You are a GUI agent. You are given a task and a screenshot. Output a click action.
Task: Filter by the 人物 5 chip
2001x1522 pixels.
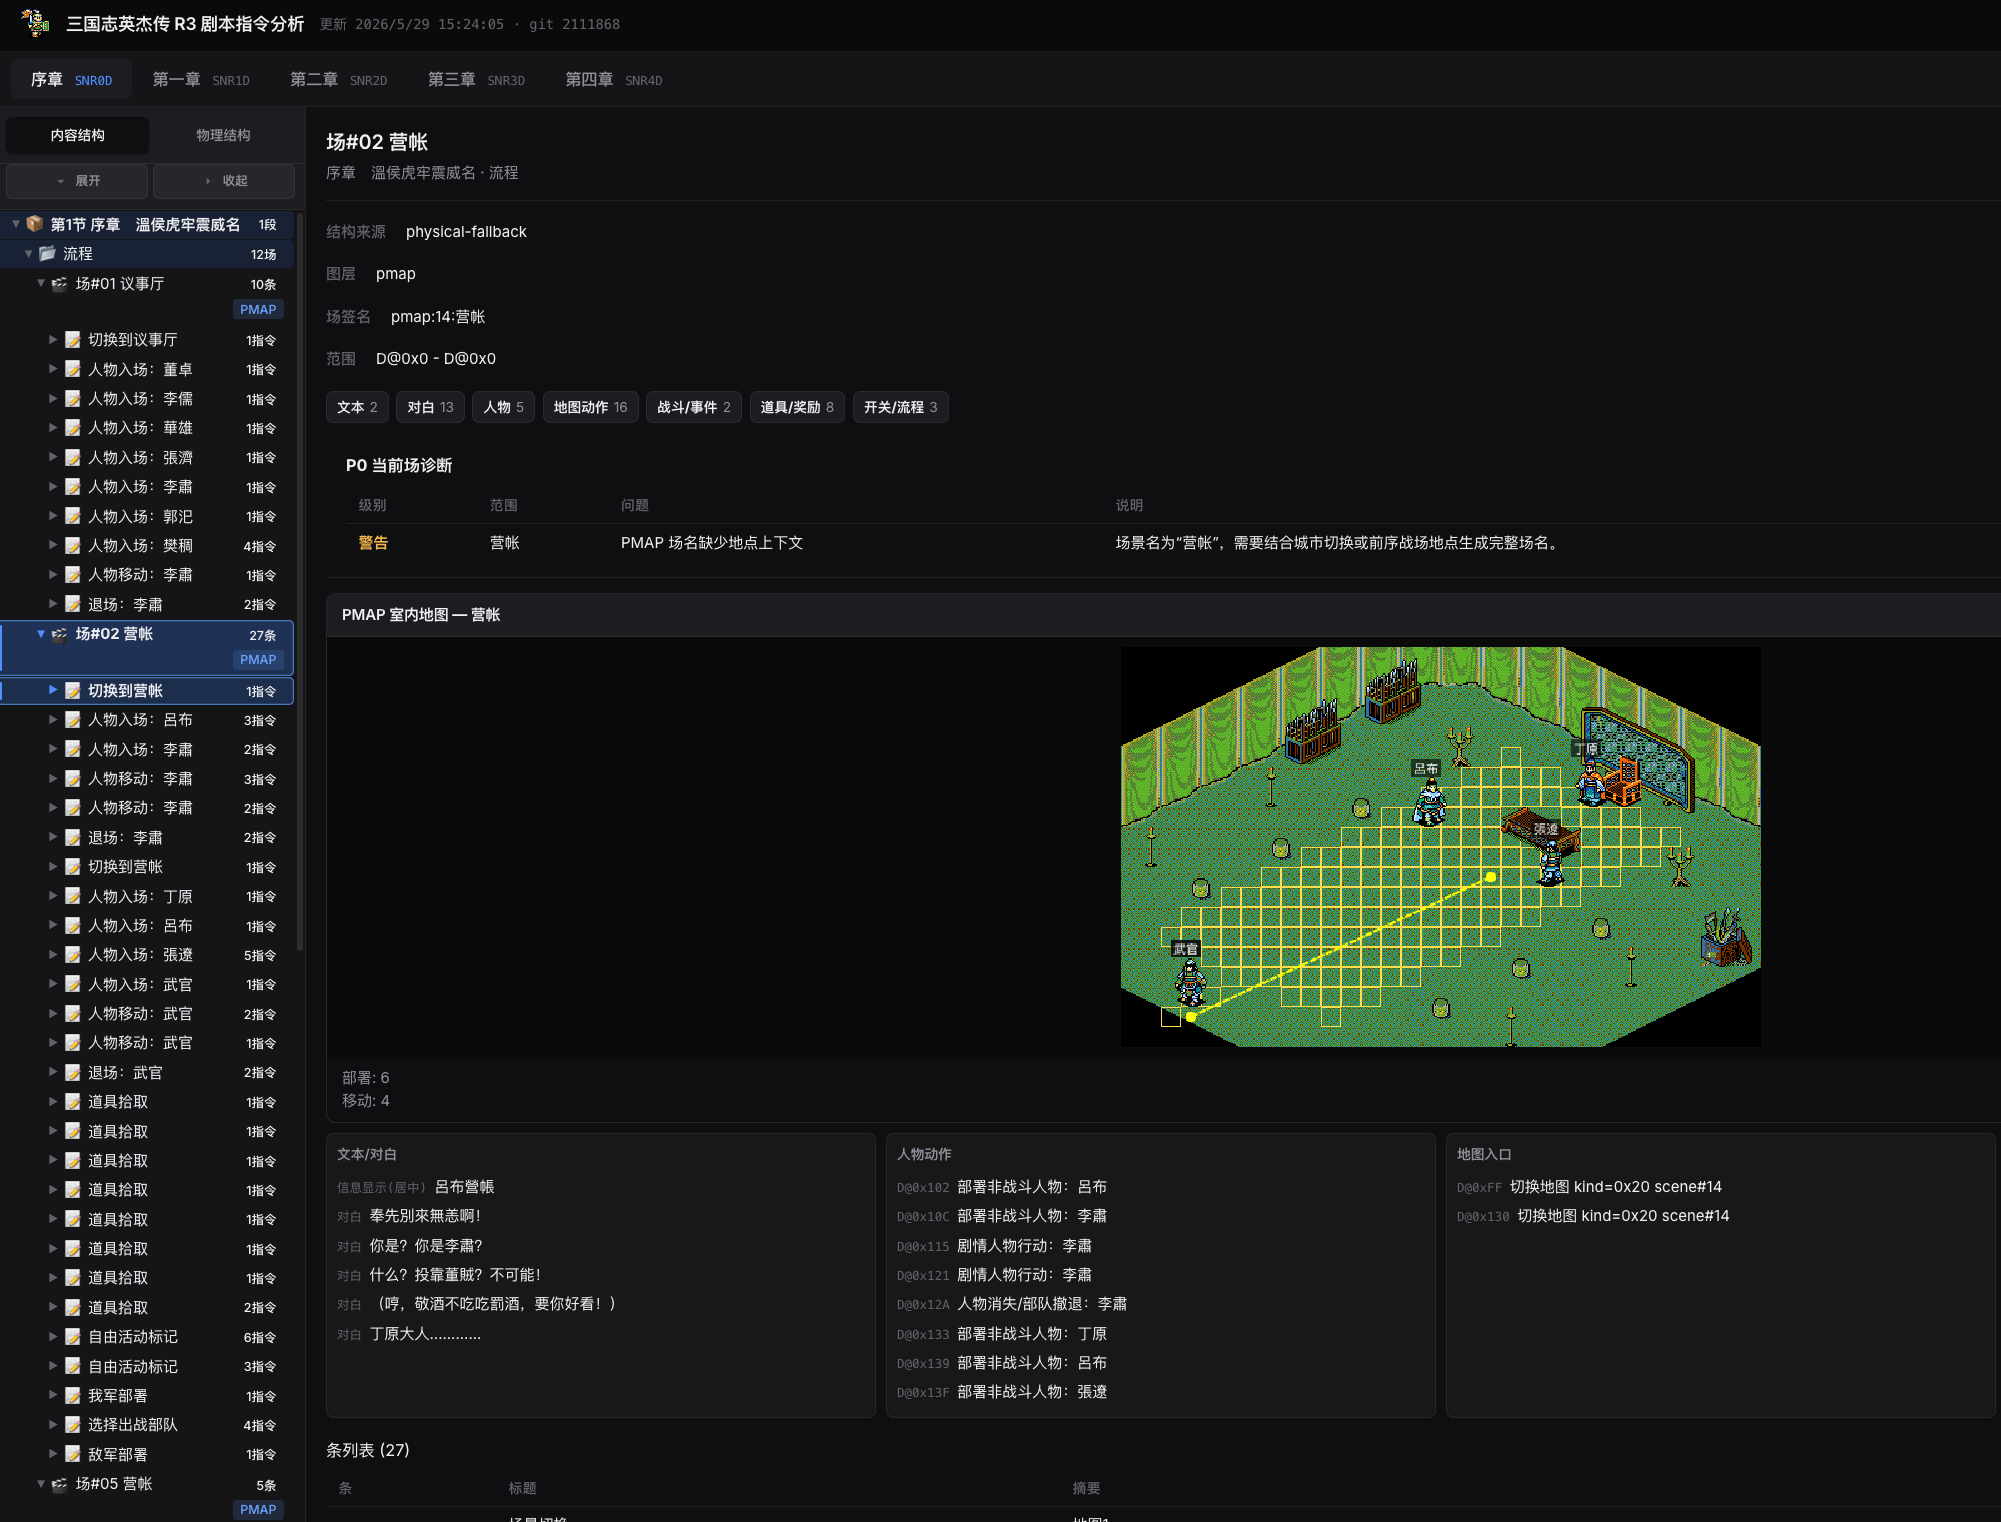tap(503, 407)
